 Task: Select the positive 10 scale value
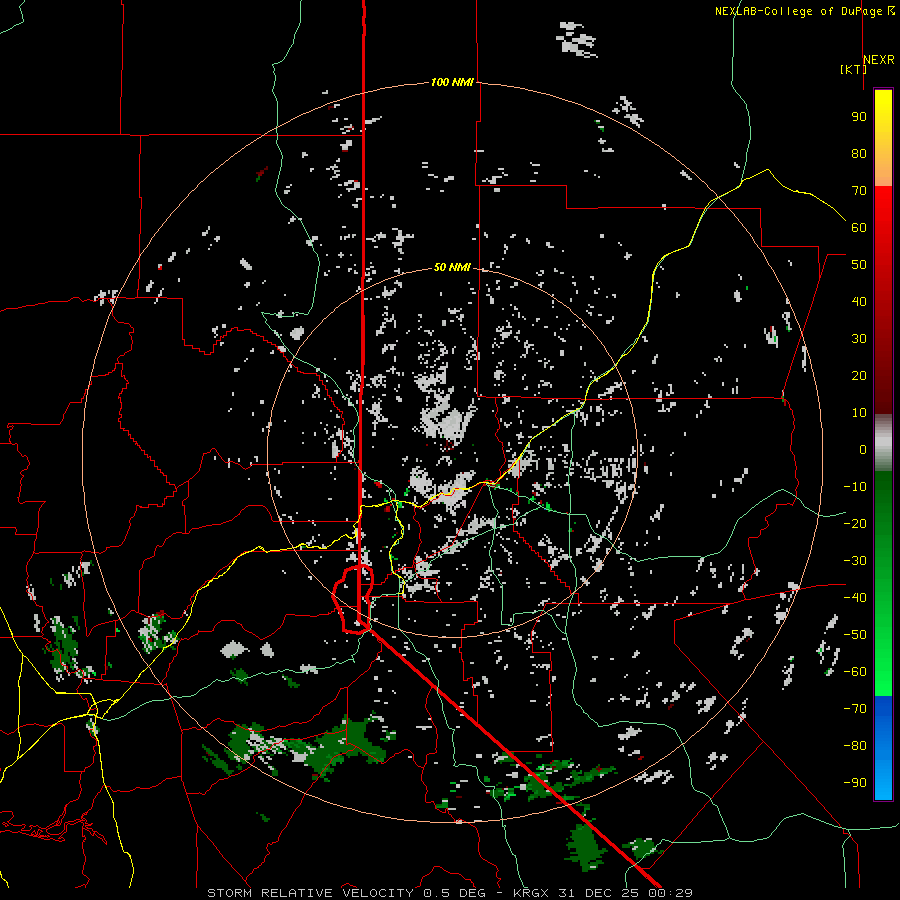pos(859,413)
